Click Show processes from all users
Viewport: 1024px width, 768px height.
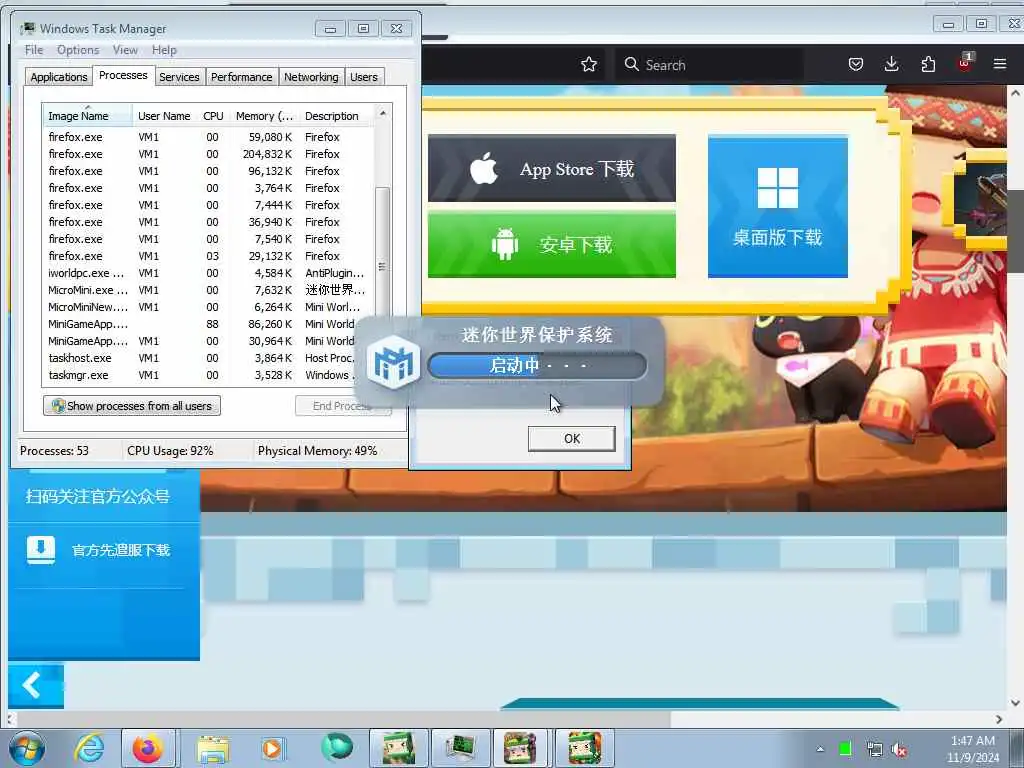point(132,406)
